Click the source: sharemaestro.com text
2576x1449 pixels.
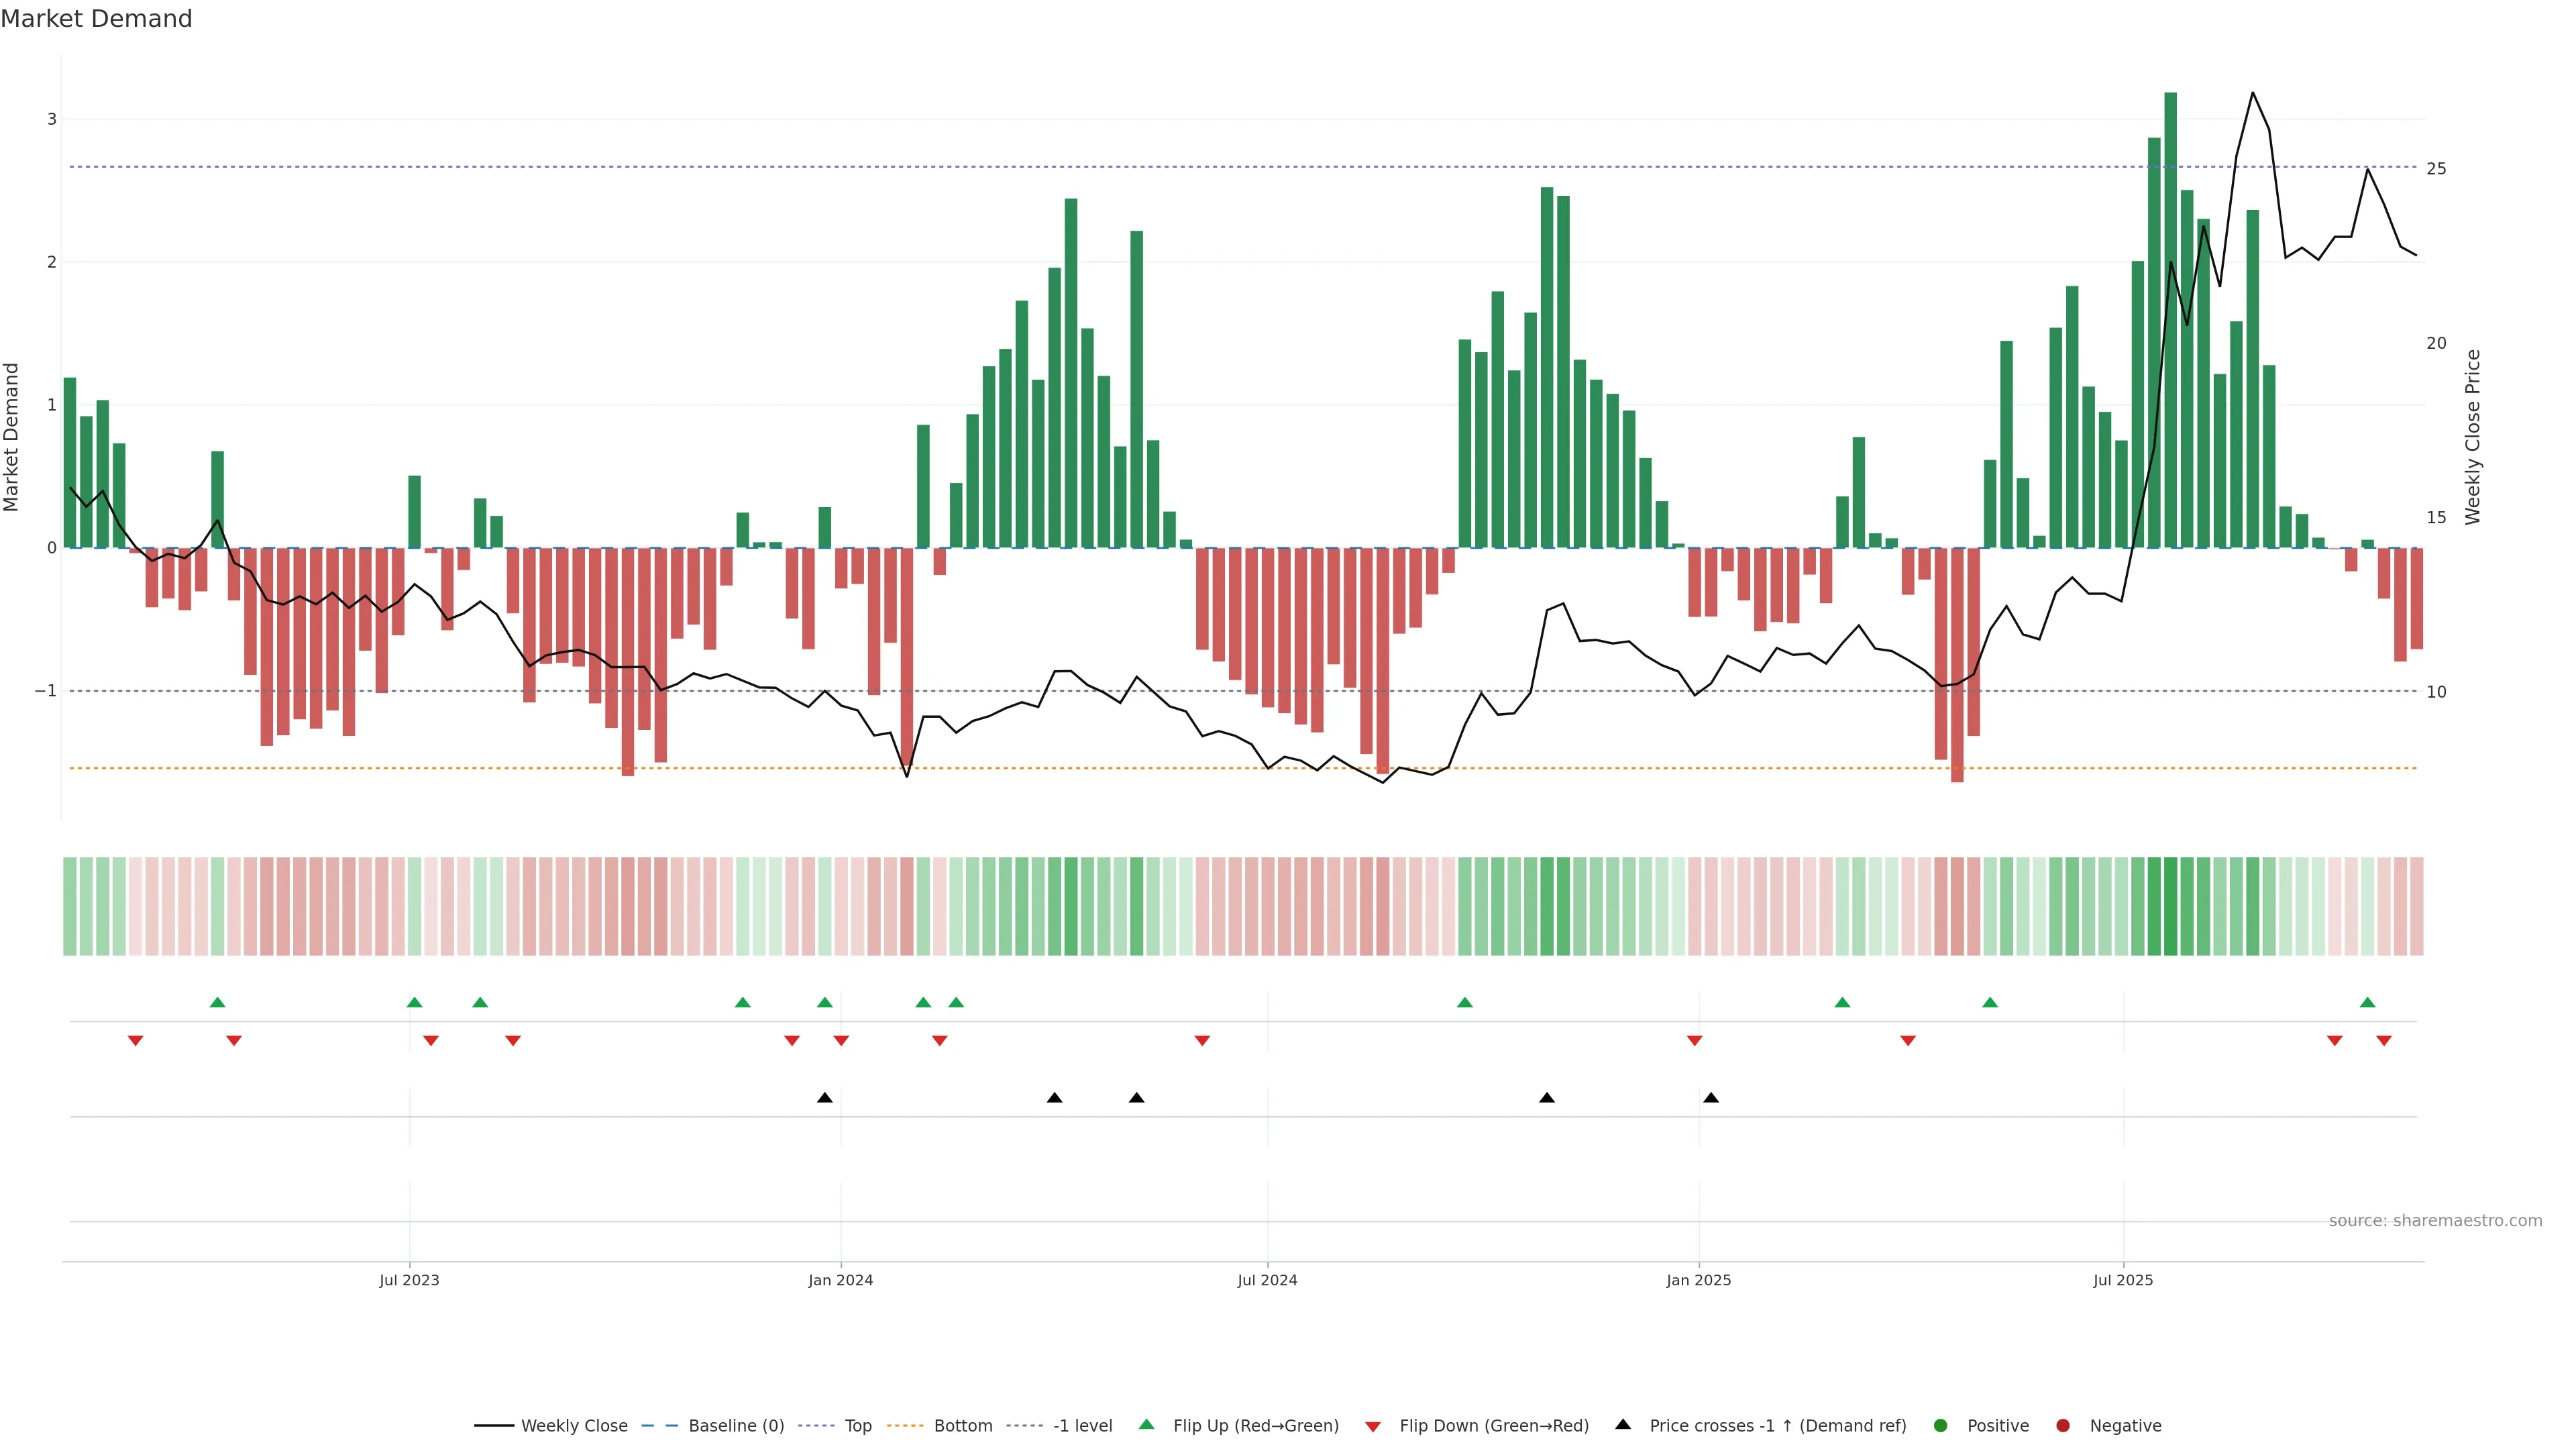tap(2435, 1221)
